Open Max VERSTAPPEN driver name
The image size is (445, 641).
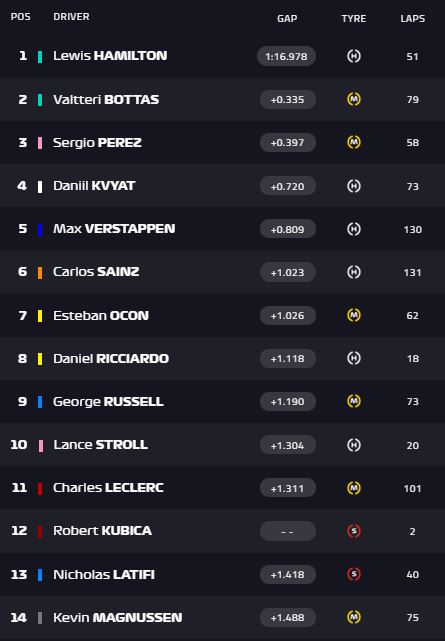[x=114, y=229]
